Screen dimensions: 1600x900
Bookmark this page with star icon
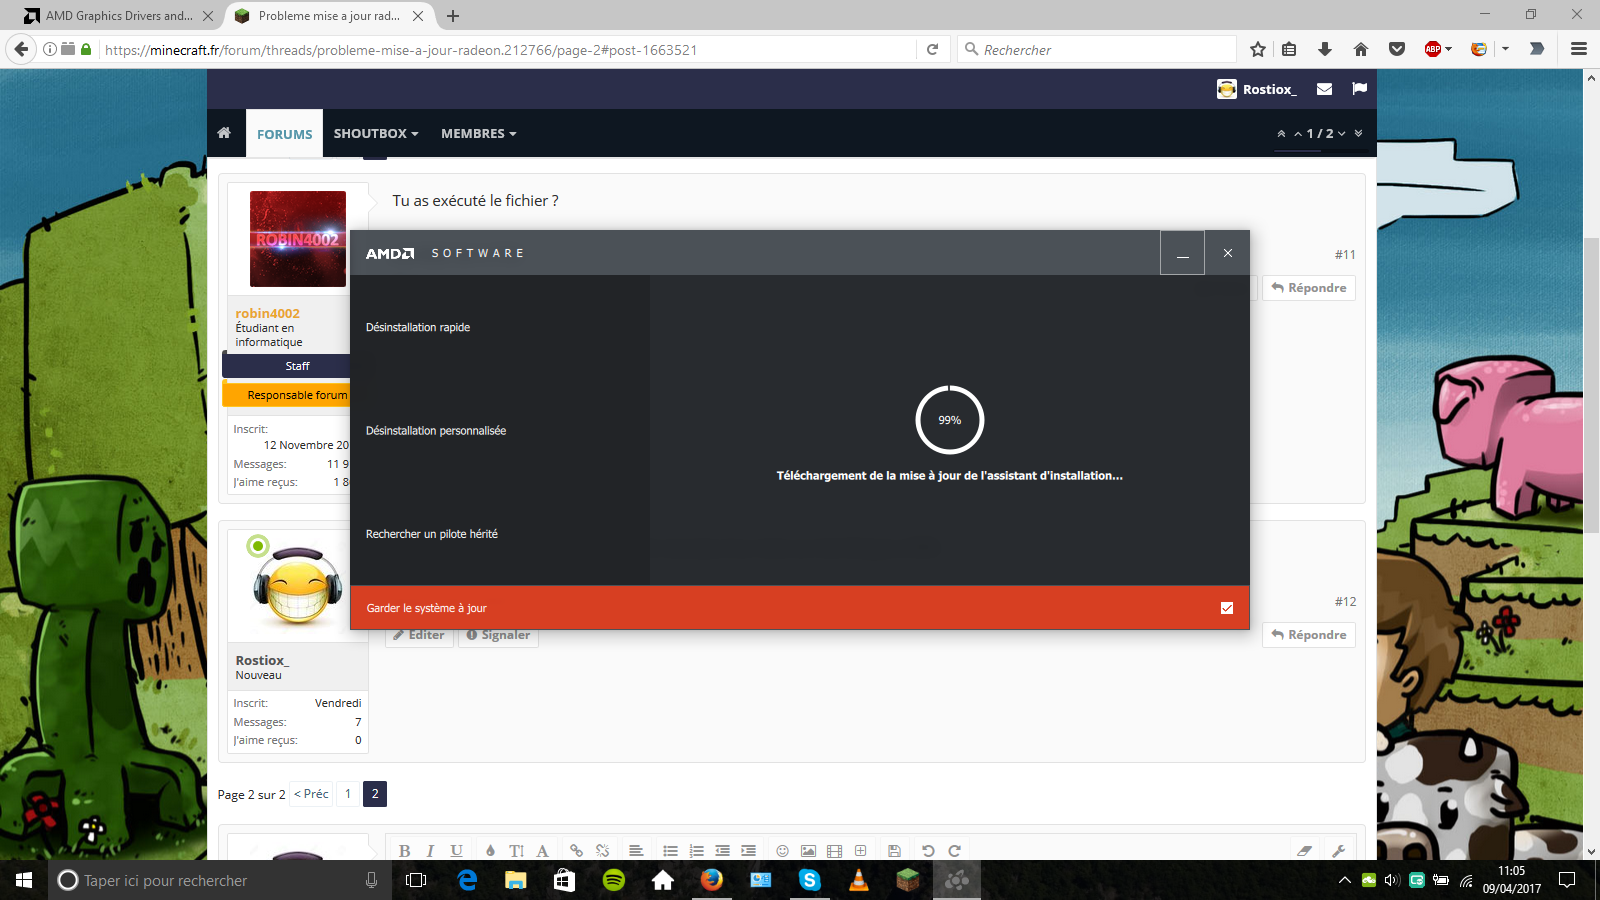point(1258,50)
